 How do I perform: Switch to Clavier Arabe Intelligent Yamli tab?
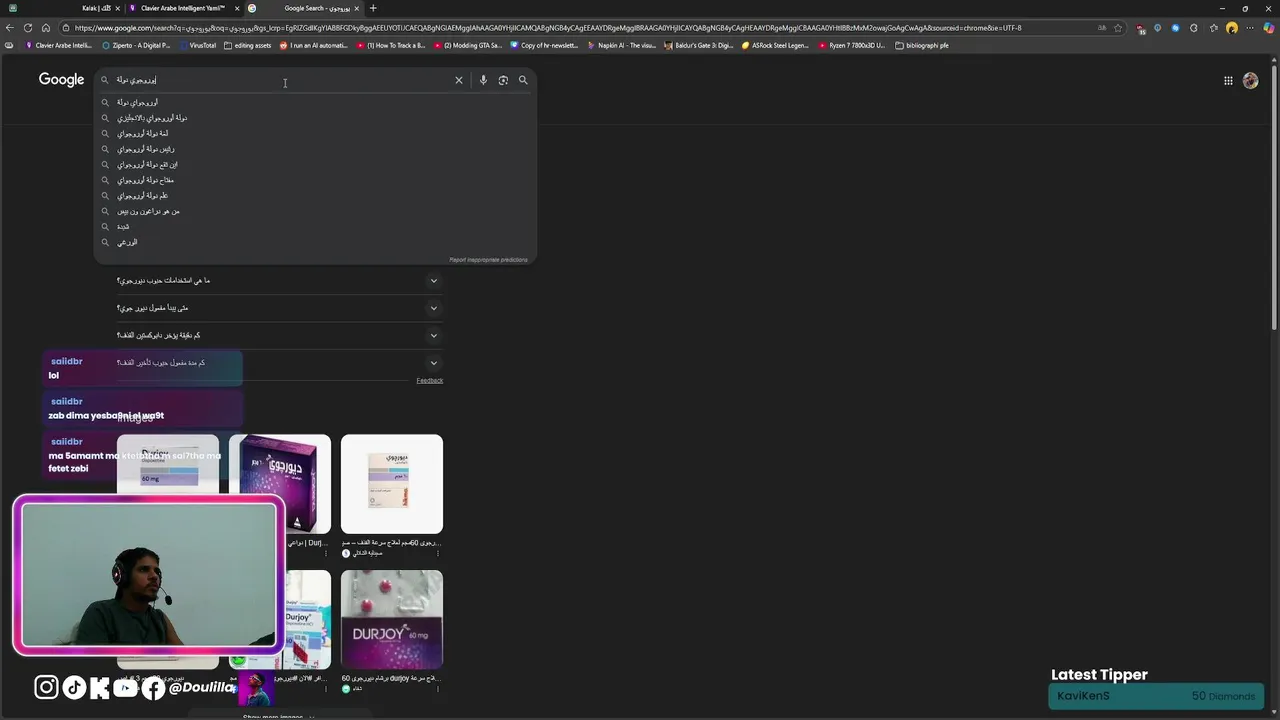[x=182, y=8]
